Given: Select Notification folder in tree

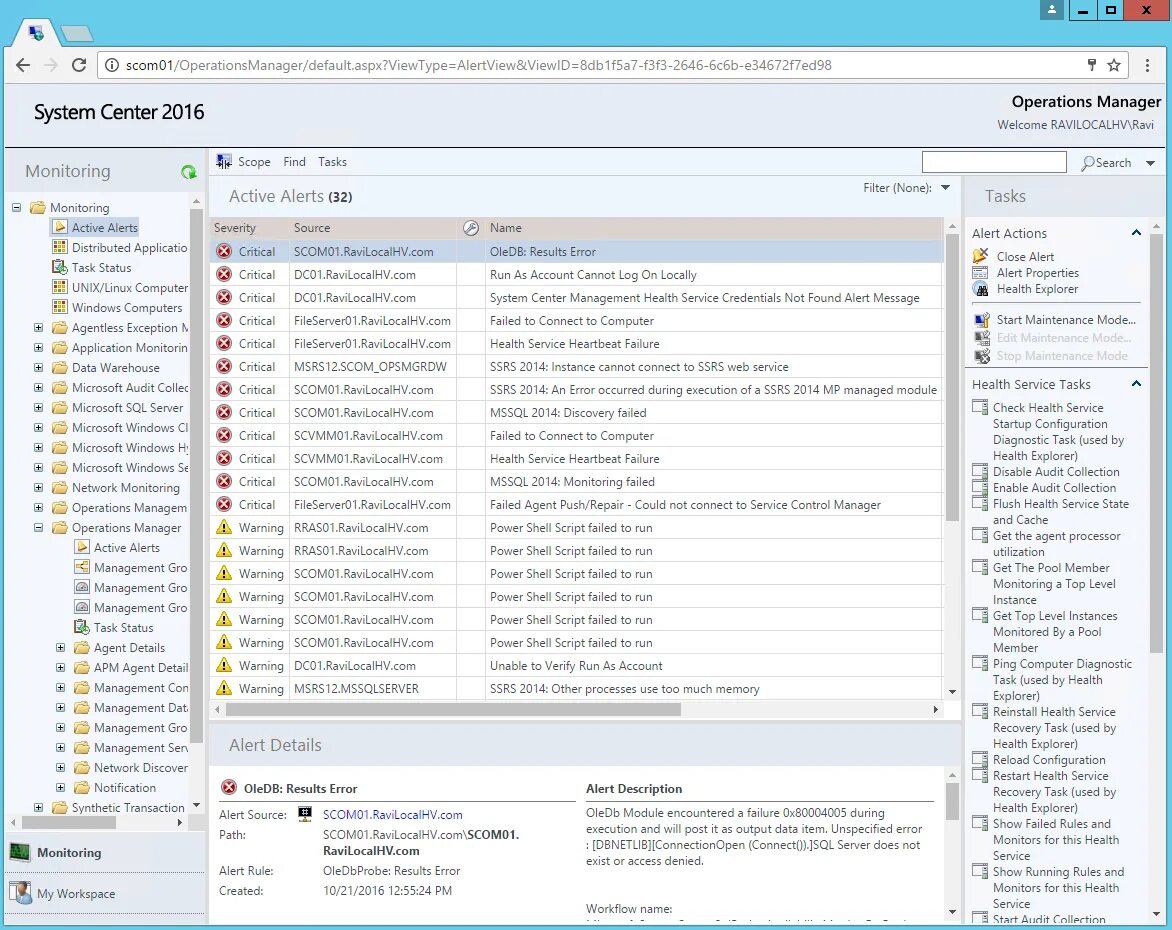Looking at the screenshot, I should (x=125, y=787).
